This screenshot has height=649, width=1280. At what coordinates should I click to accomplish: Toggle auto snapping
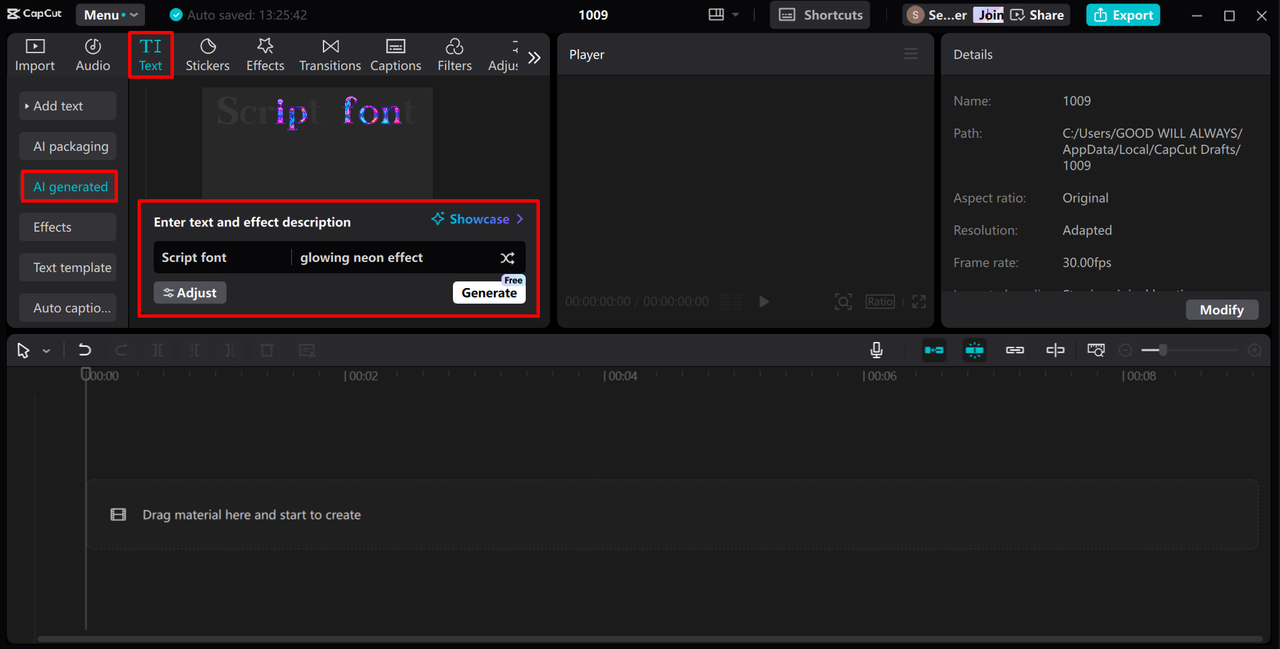[975, 350]
